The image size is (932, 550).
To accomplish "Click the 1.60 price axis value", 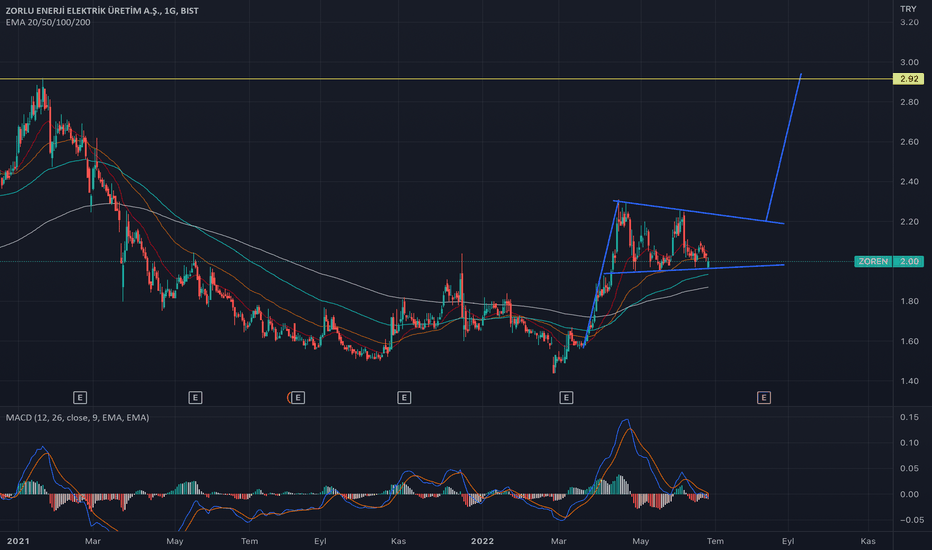I will [909, 341].
